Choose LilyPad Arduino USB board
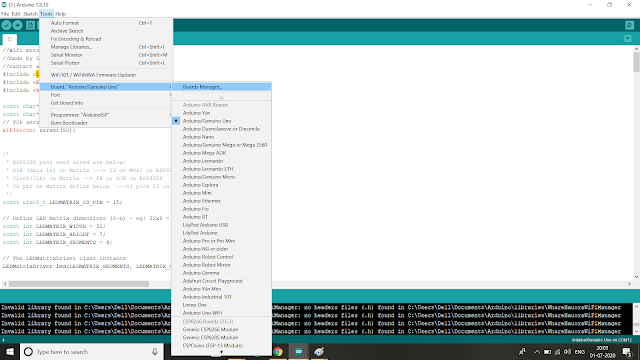 pos(222,225)
